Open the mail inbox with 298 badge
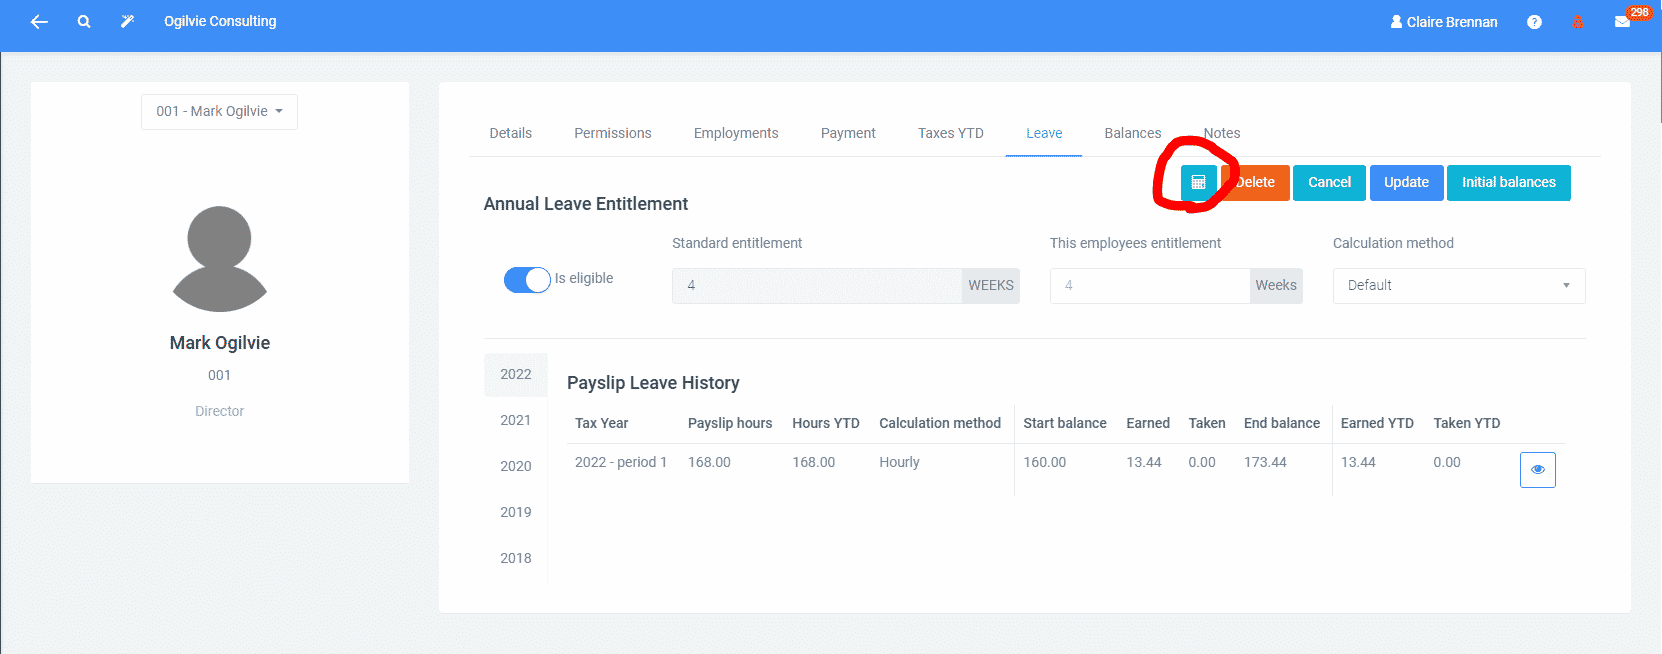 click(x=1622, y=22)
